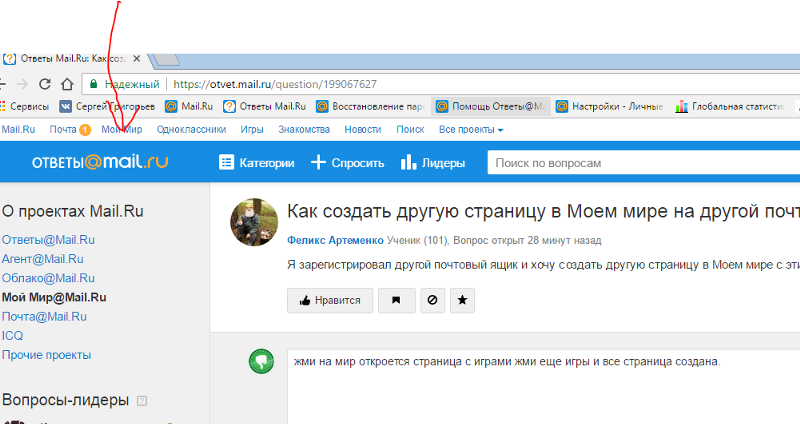800x424 pixels.
Task: Open the Лидеры leaderboard
Action: click(433, 163)
